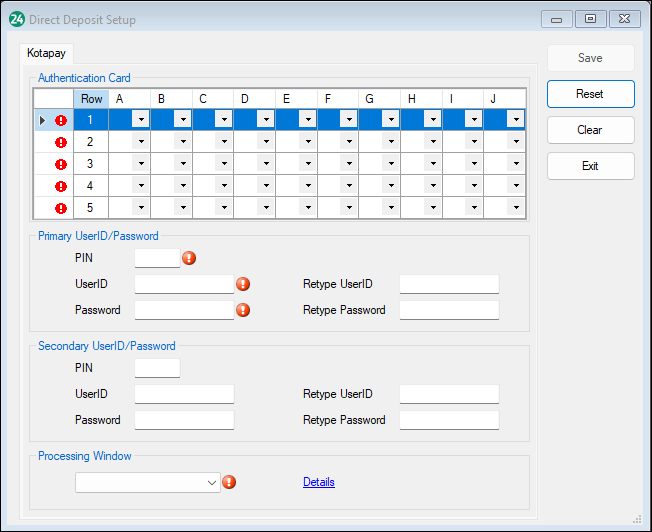Click the error icon on authentication row 3
The width and height of the screenshot is (652, 532).
click(x=61, y=164)
